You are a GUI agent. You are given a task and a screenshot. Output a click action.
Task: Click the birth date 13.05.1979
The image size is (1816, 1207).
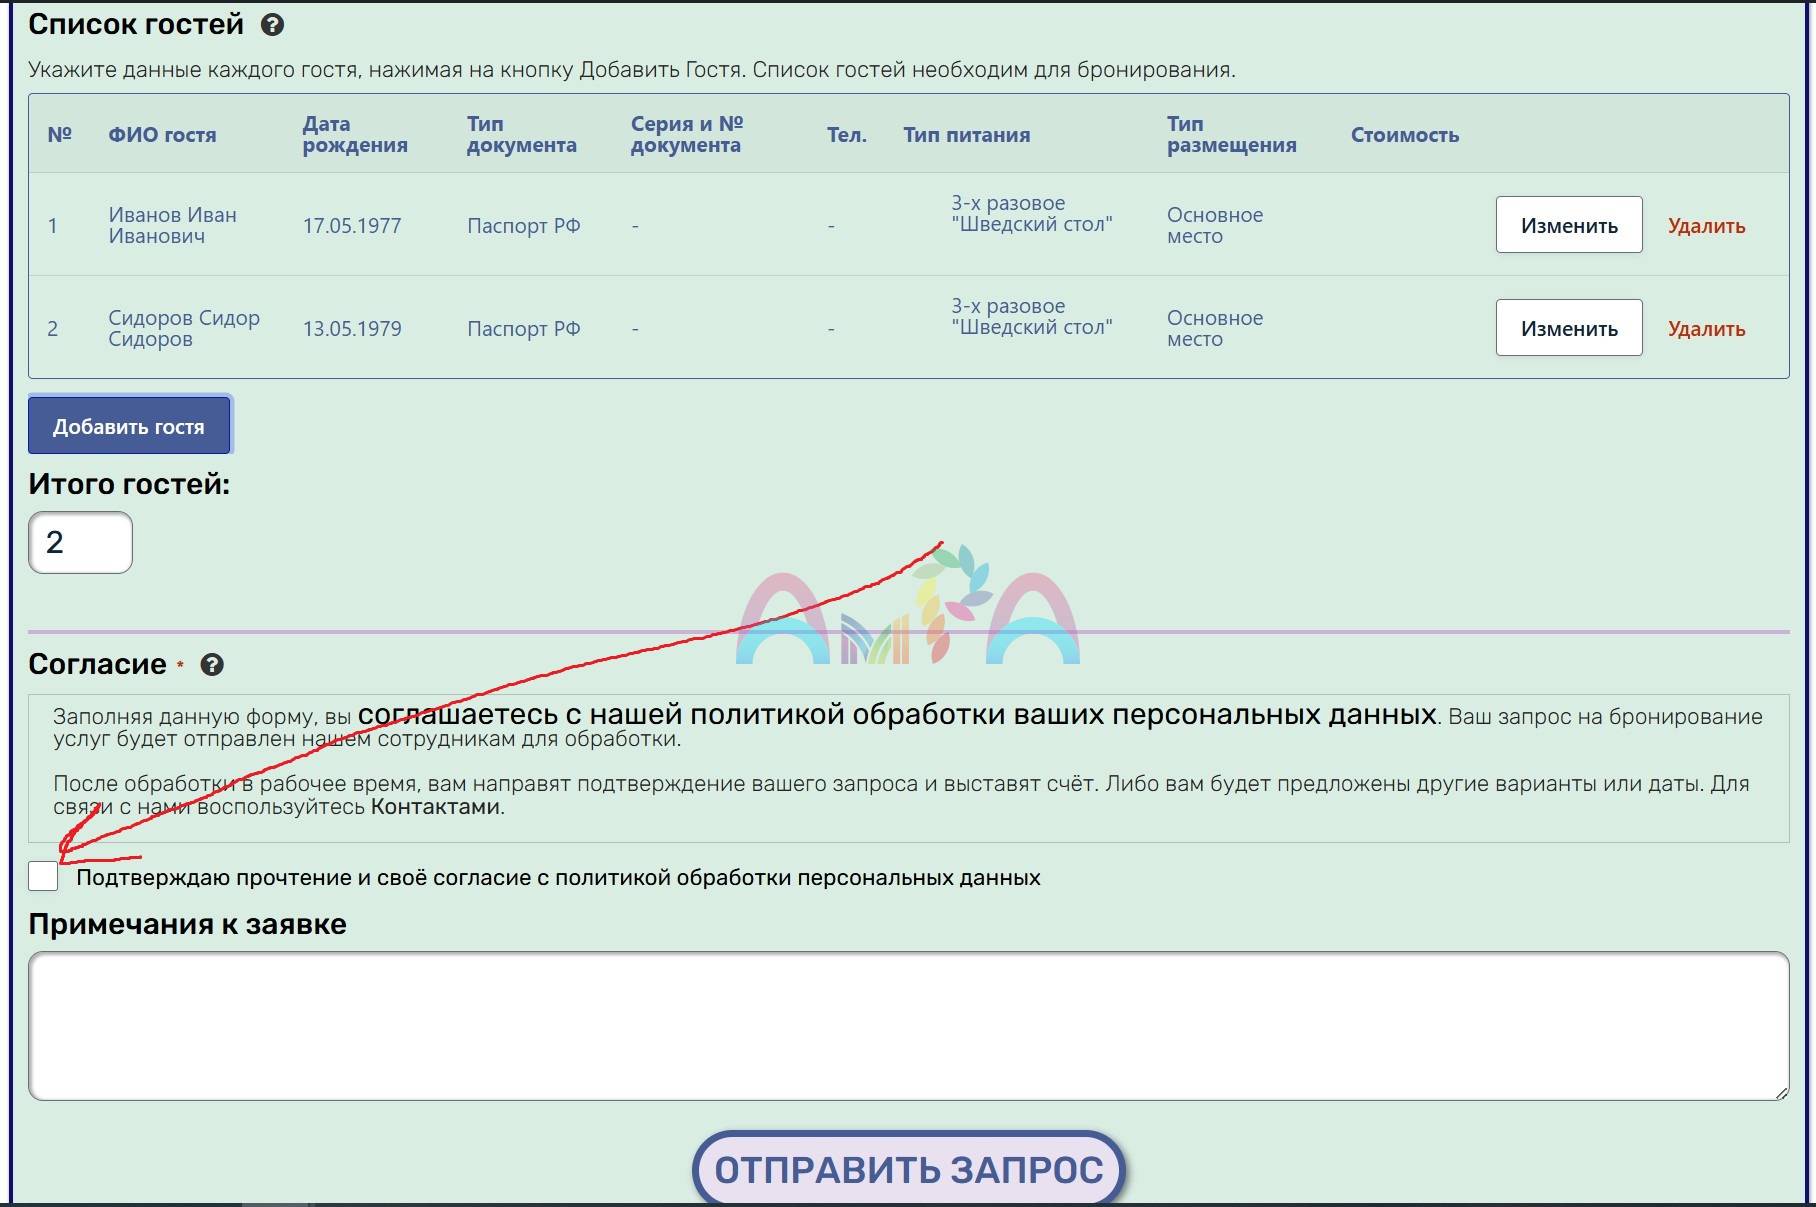pos(352,329)
